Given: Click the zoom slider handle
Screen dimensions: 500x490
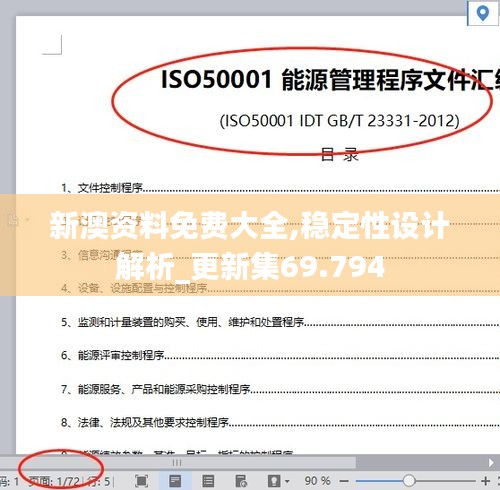Looking at the screenshot, I should tap(409, 481).
